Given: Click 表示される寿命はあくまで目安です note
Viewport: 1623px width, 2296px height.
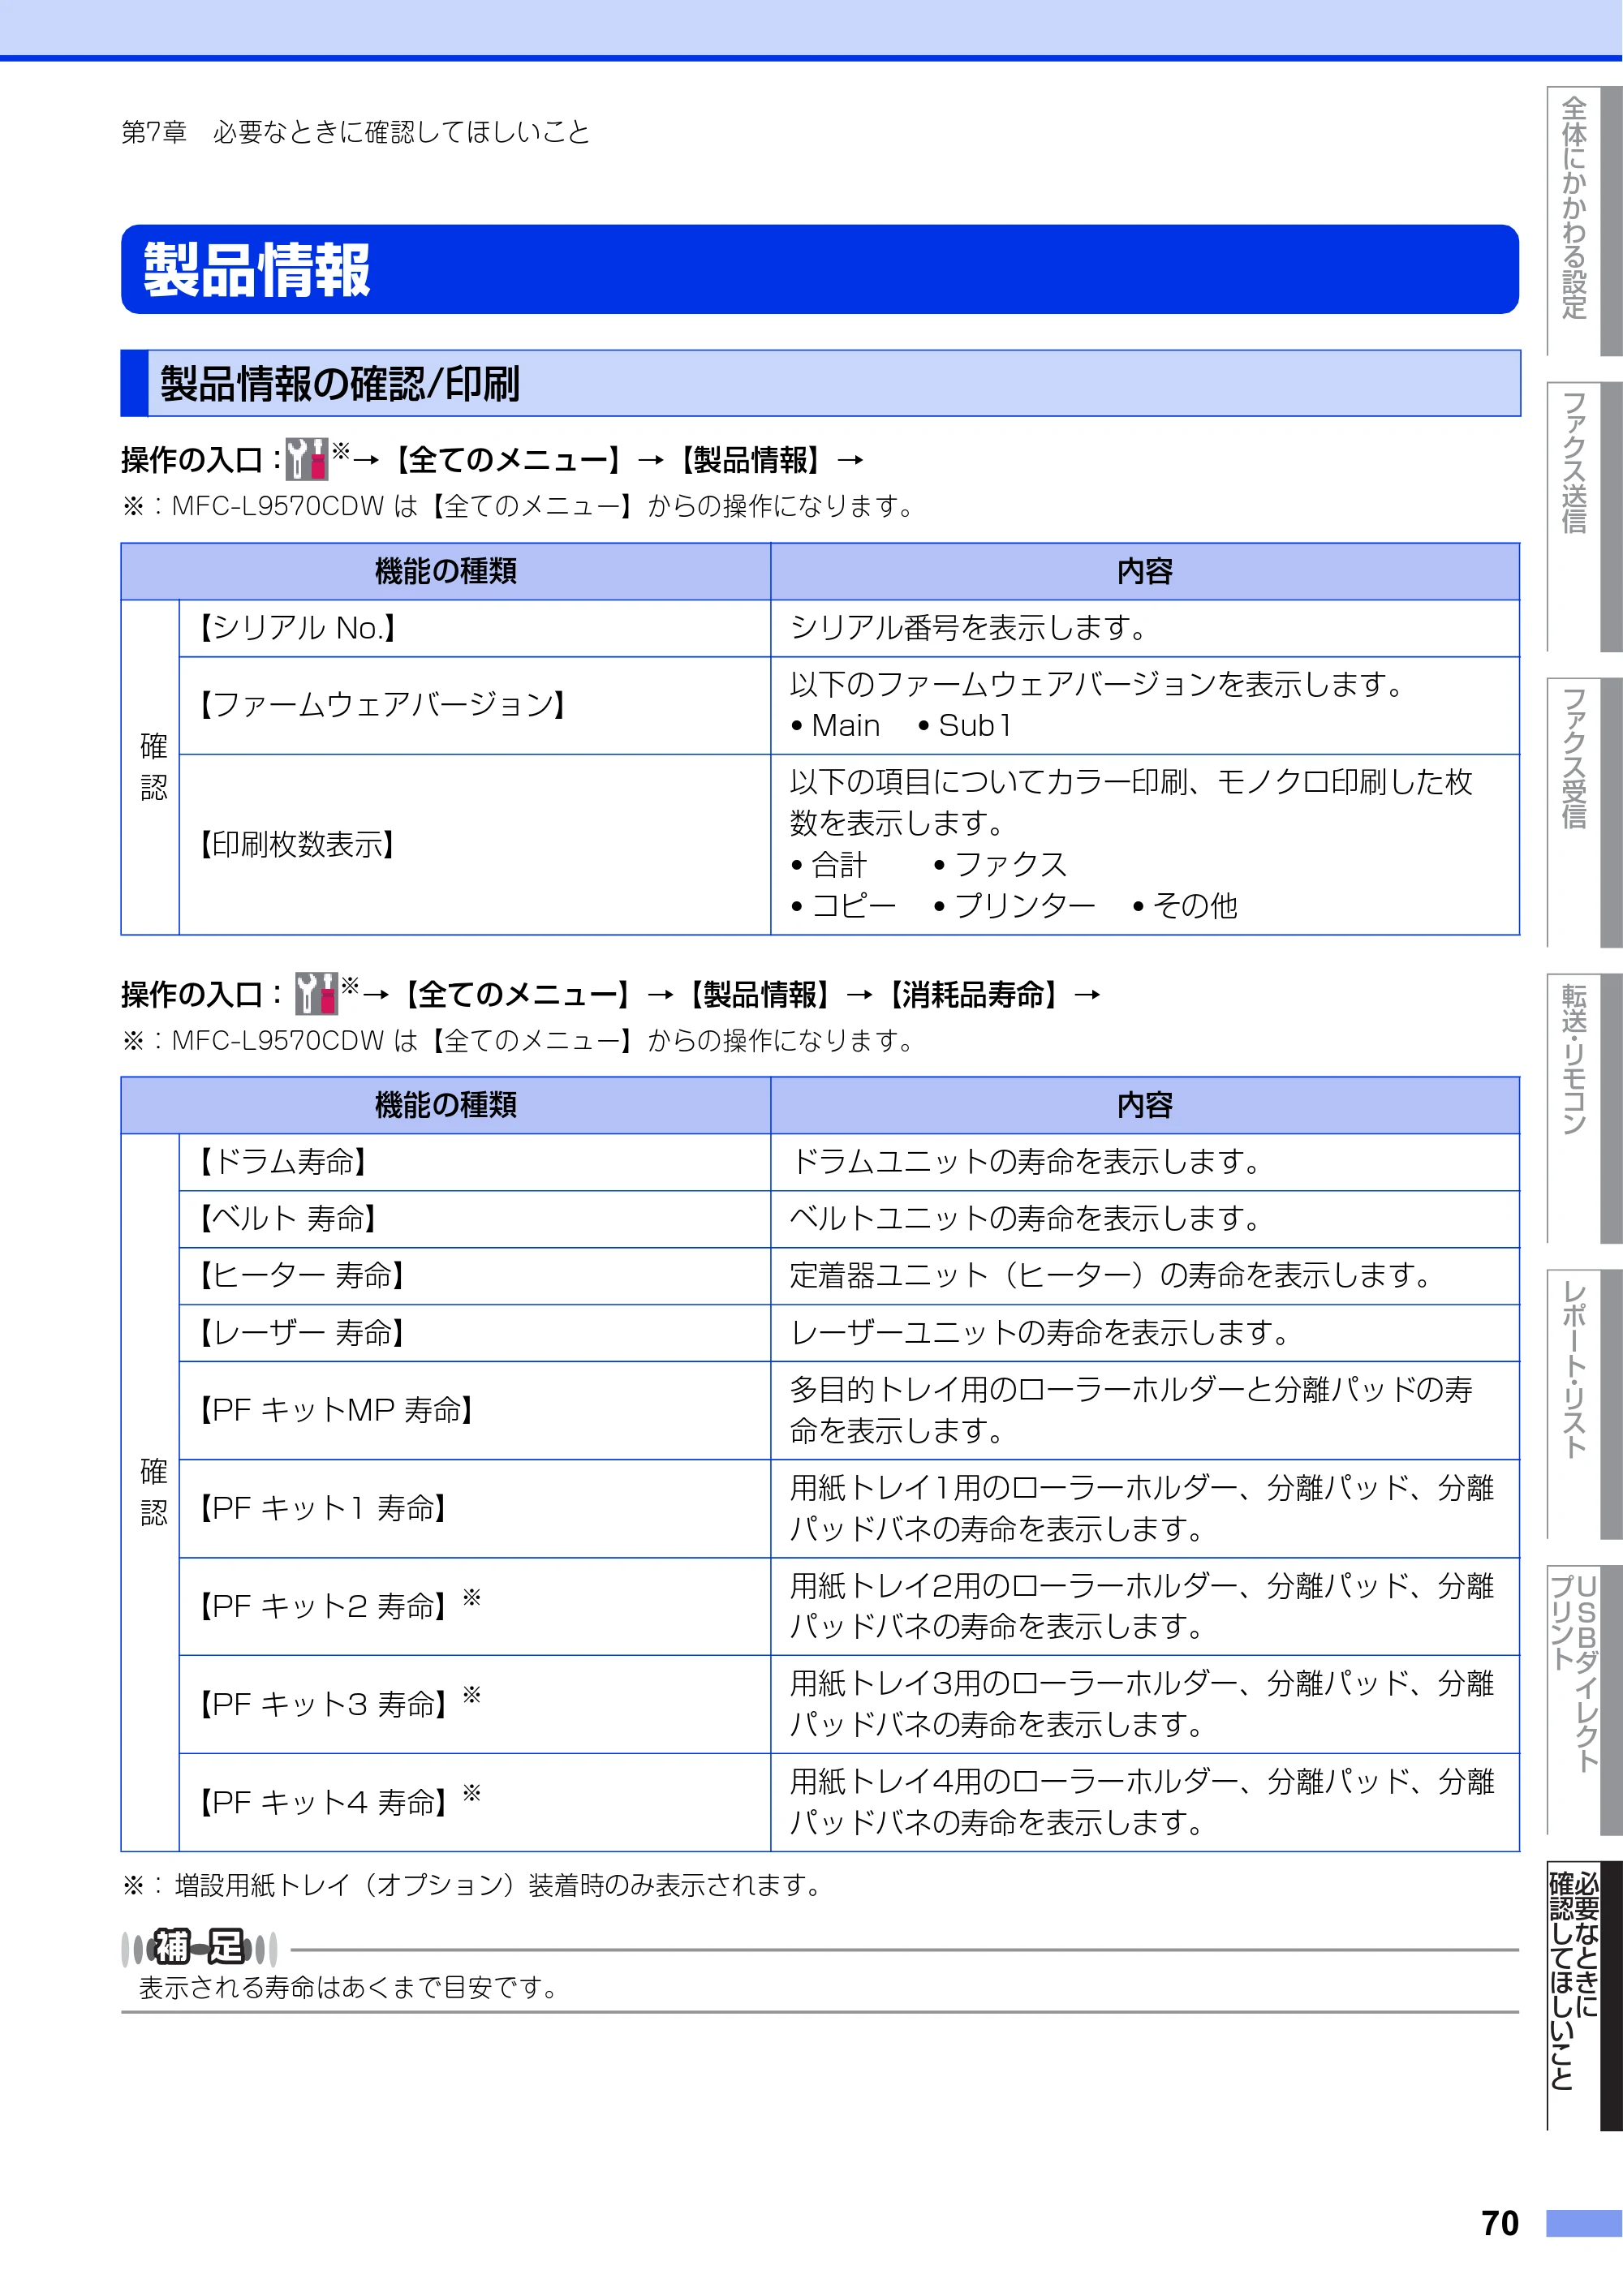Looking at the screenshot, I should [x=348, y=1987].
